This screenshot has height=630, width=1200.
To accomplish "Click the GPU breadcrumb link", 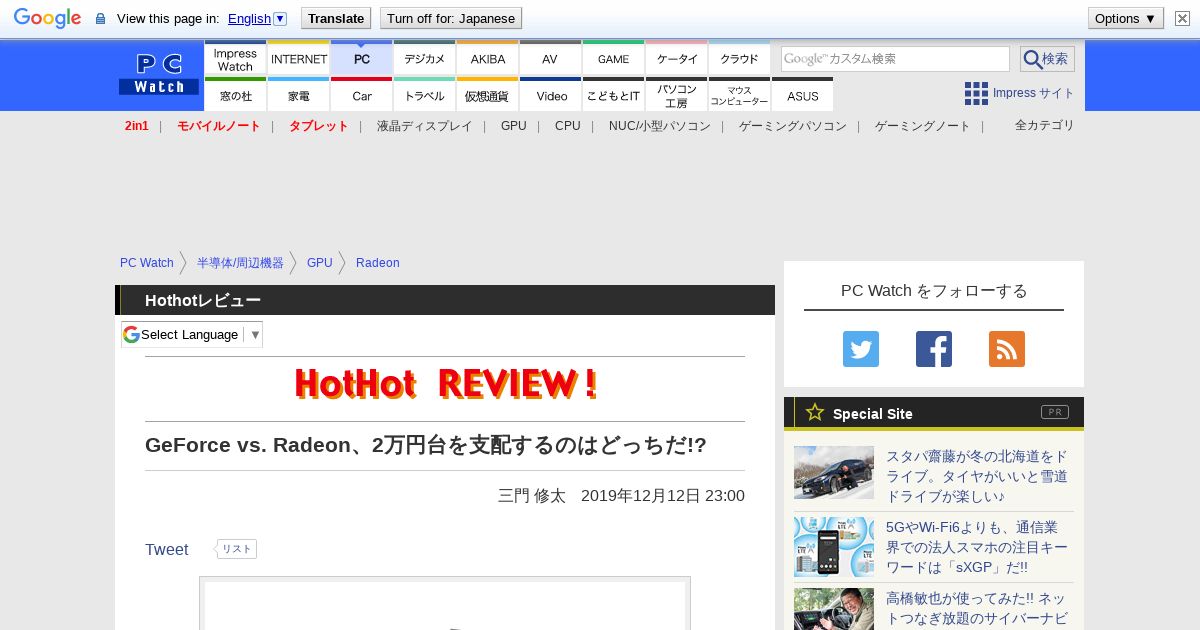I will (320, 263).
